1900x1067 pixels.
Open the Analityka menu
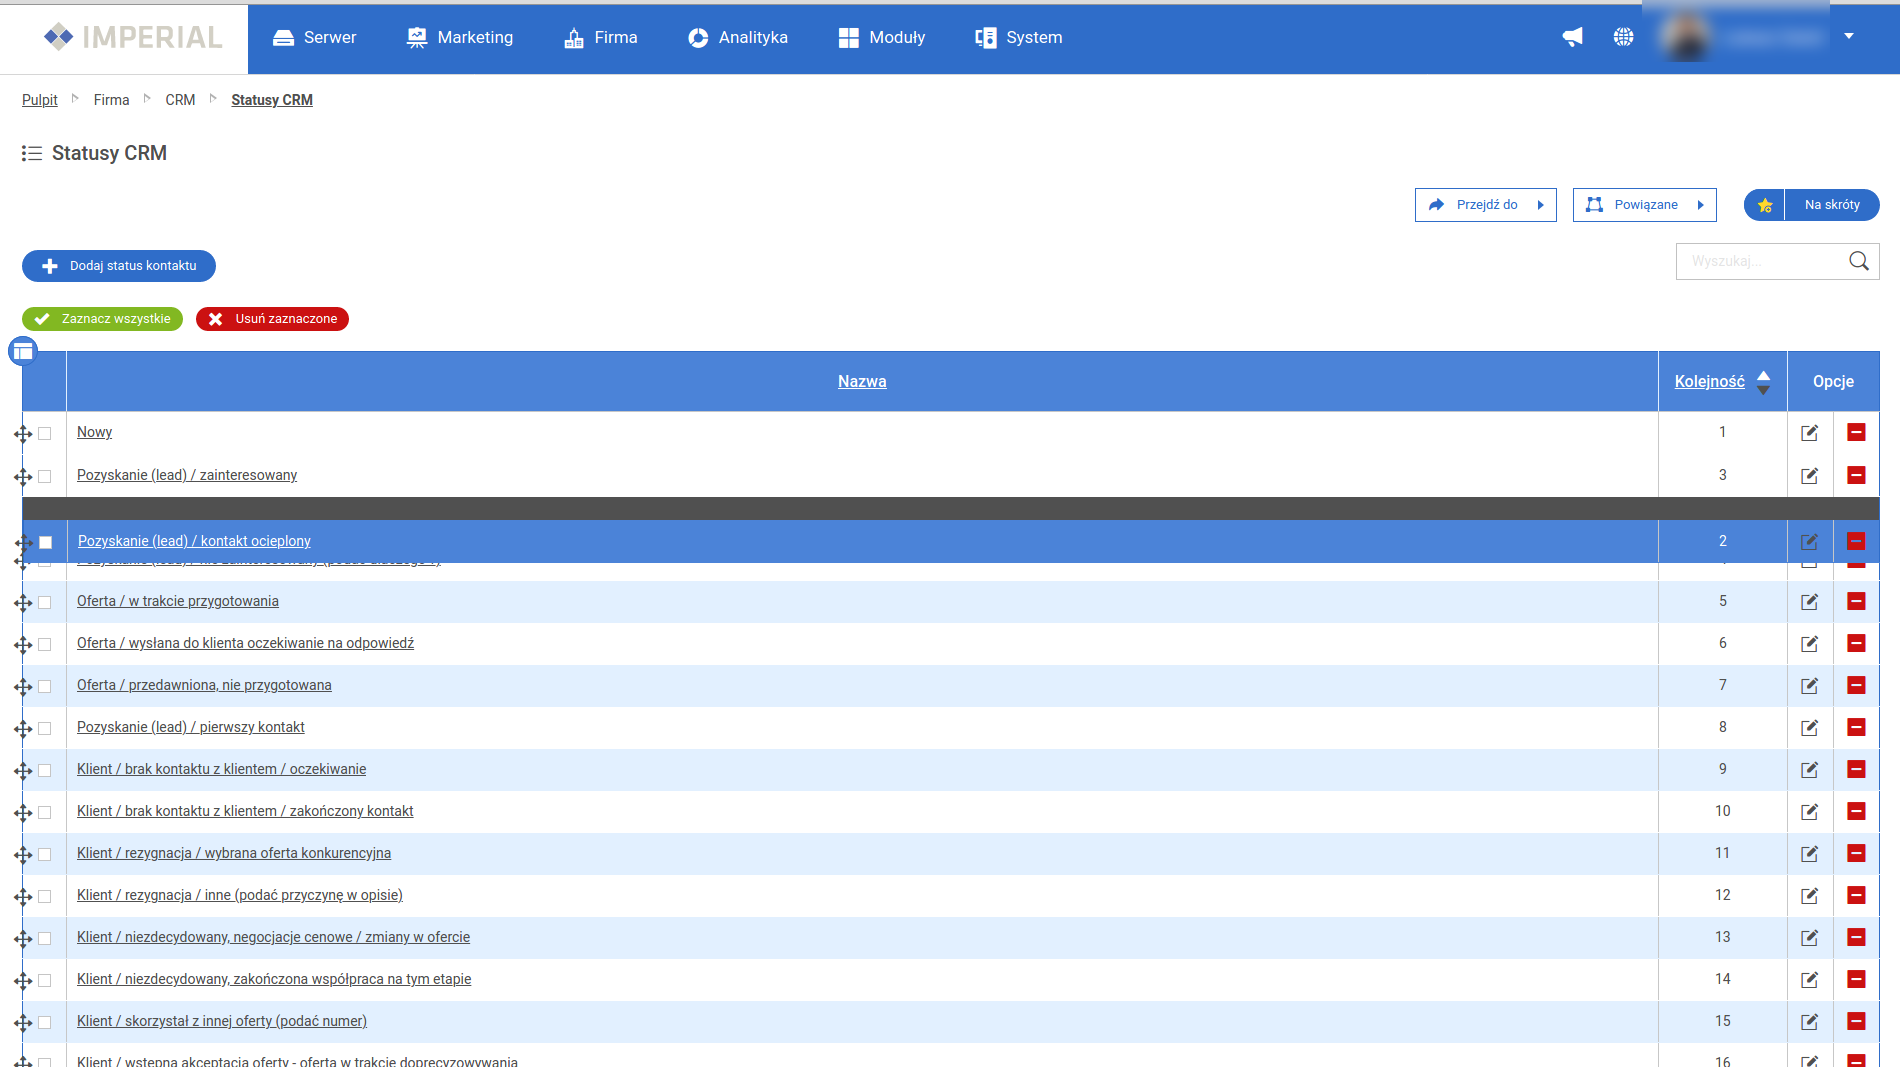tap(738, 37)
